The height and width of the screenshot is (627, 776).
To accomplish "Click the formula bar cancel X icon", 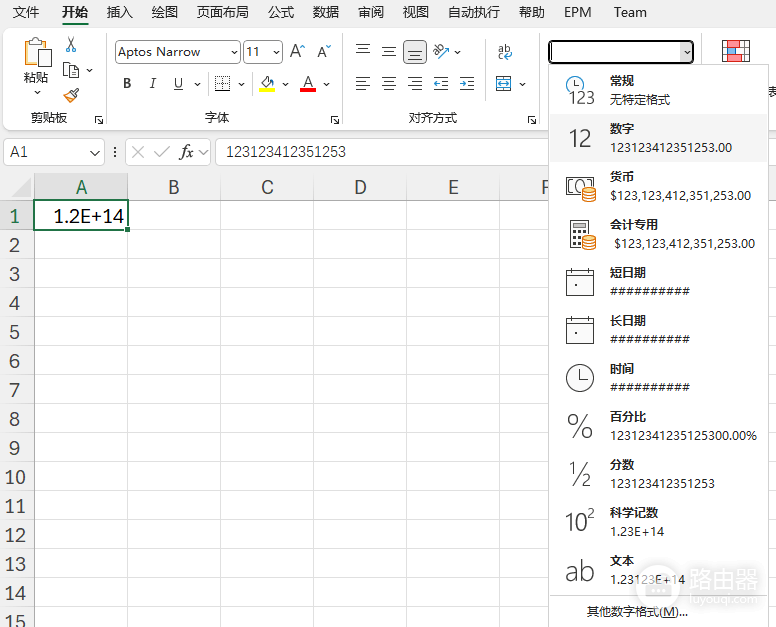I will (138, 152).
